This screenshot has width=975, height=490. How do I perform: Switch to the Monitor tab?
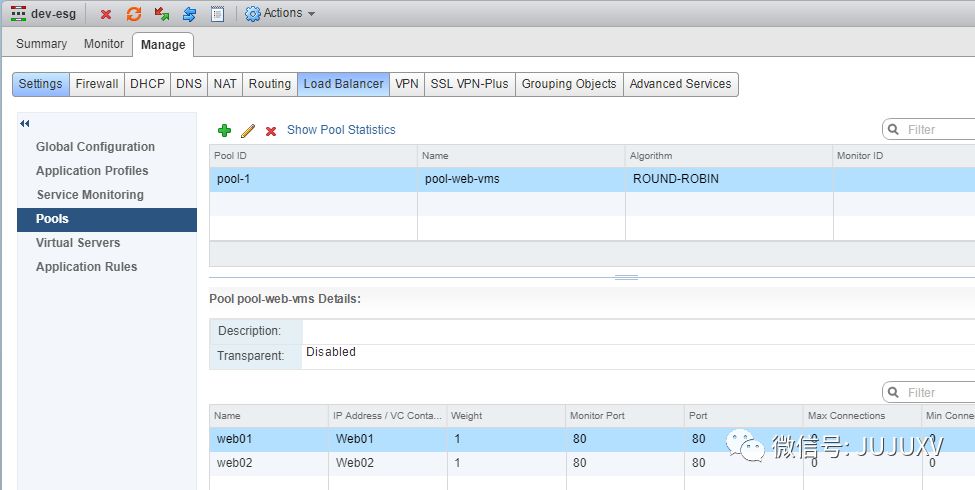tap(104, 44)
